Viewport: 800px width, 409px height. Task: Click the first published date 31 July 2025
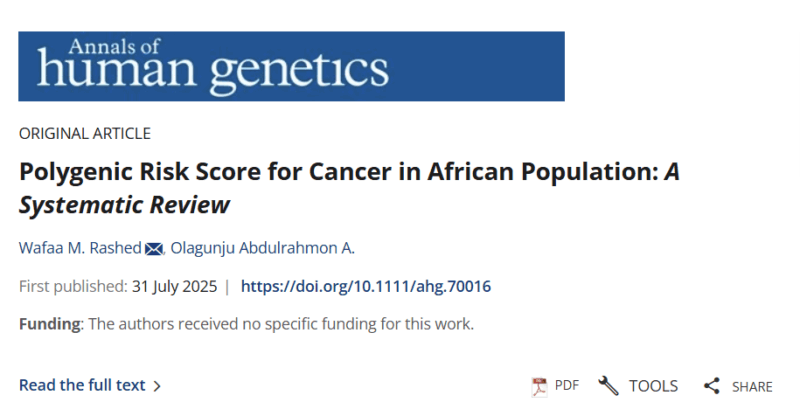pyautogui.click(x=174, y=287)
